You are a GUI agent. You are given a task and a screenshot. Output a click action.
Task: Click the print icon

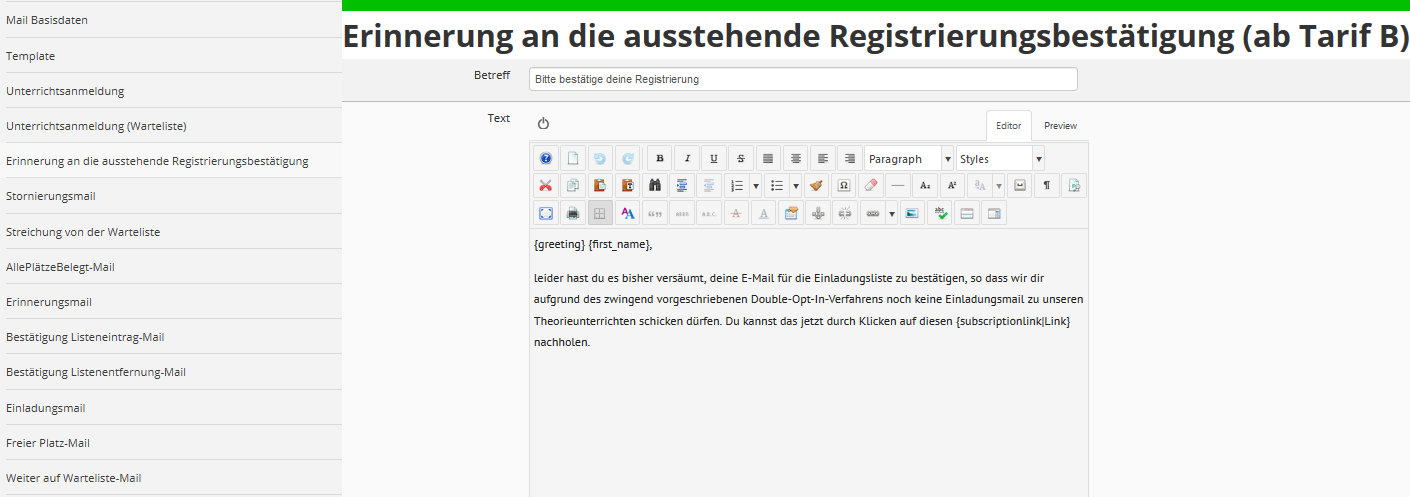click(x=573, y=213)
